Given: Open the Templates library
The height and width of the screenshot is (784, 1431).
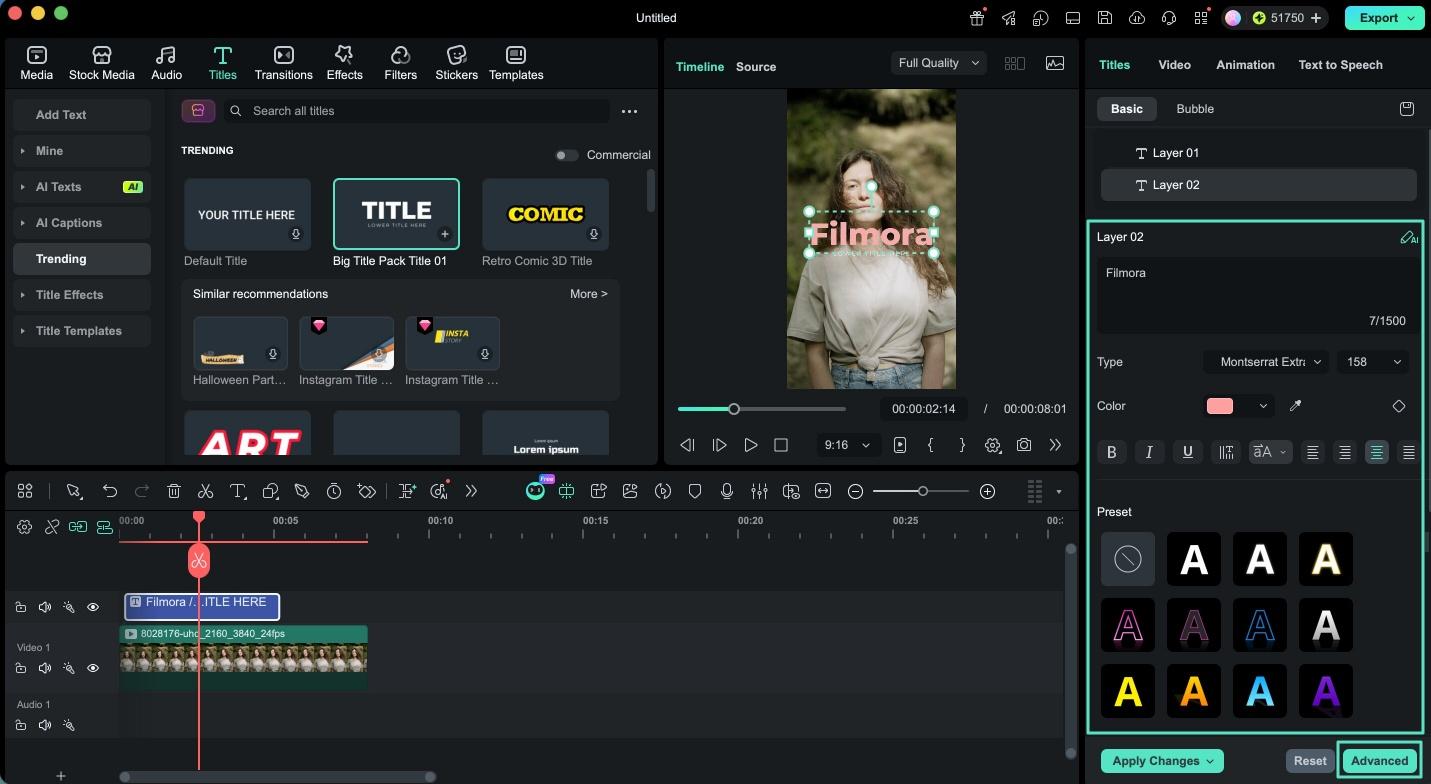Looking at the screenshot, I should point(516,63).
